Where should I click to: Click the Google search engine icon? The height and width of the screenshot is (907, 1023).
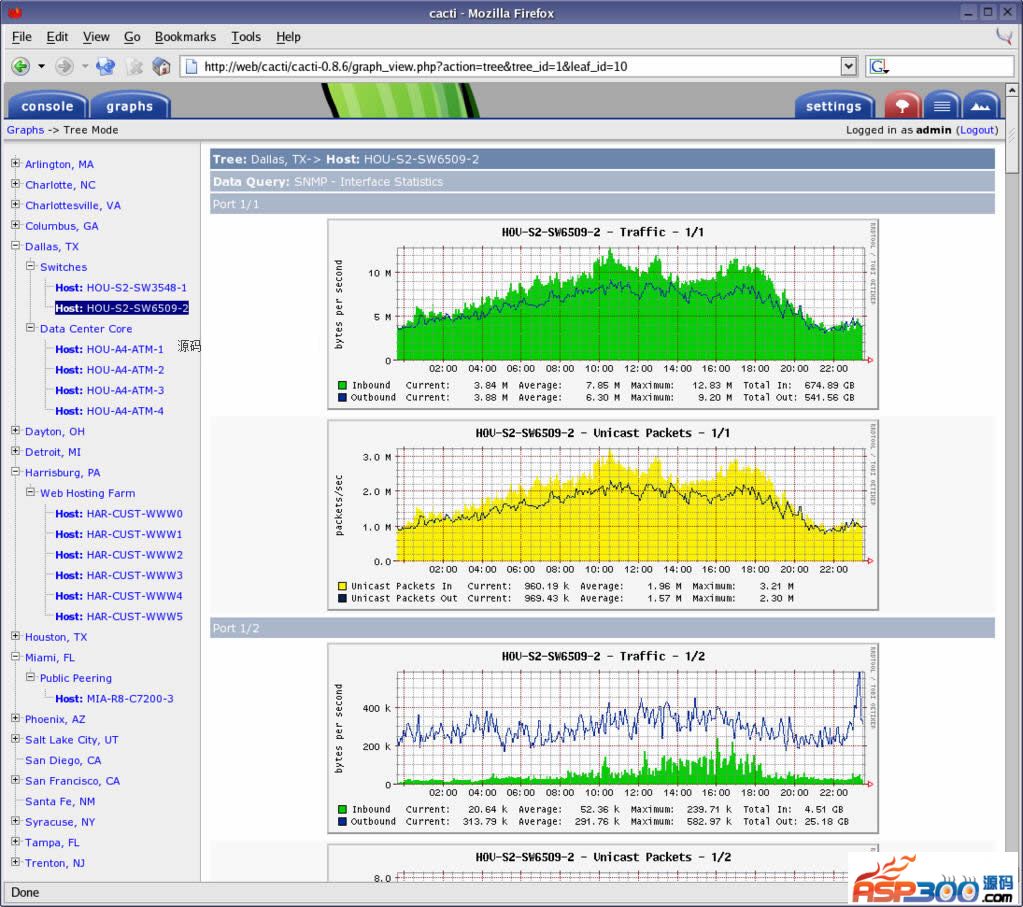[x=879, y=67]
